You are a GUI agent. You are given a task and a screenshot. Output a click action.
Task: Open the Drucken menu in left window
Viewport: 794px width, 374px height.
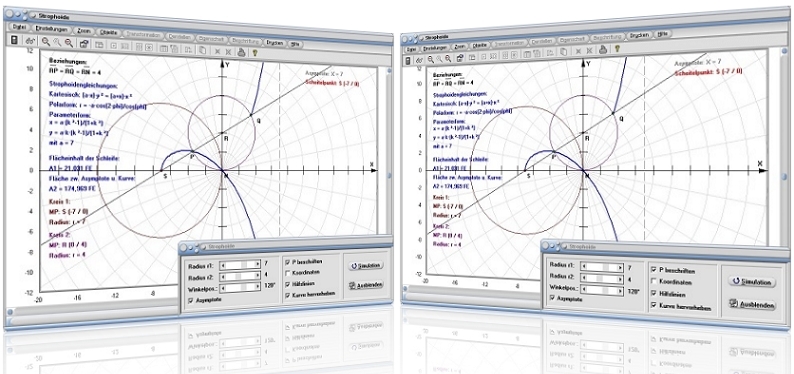click(275, 43)
